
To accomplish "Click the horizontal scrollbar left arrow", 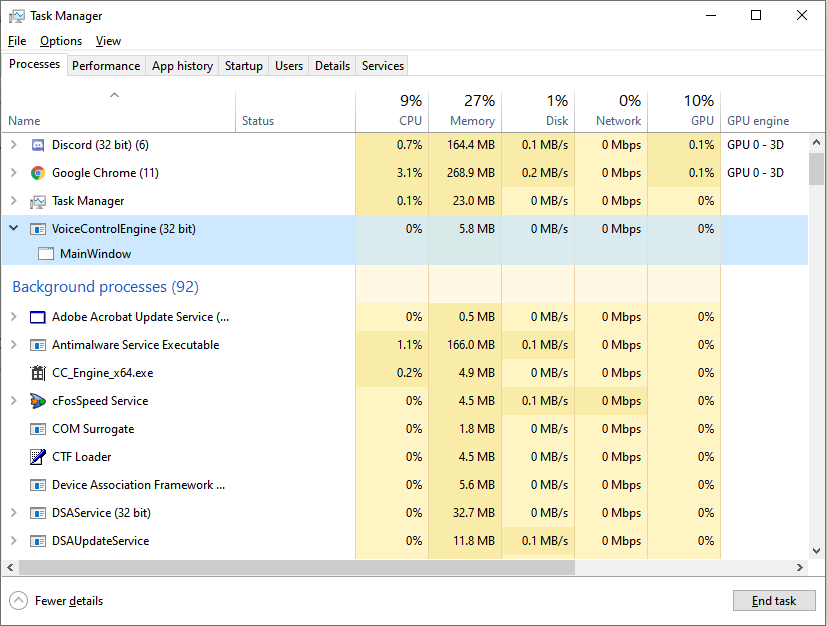I will click(10, 567).
